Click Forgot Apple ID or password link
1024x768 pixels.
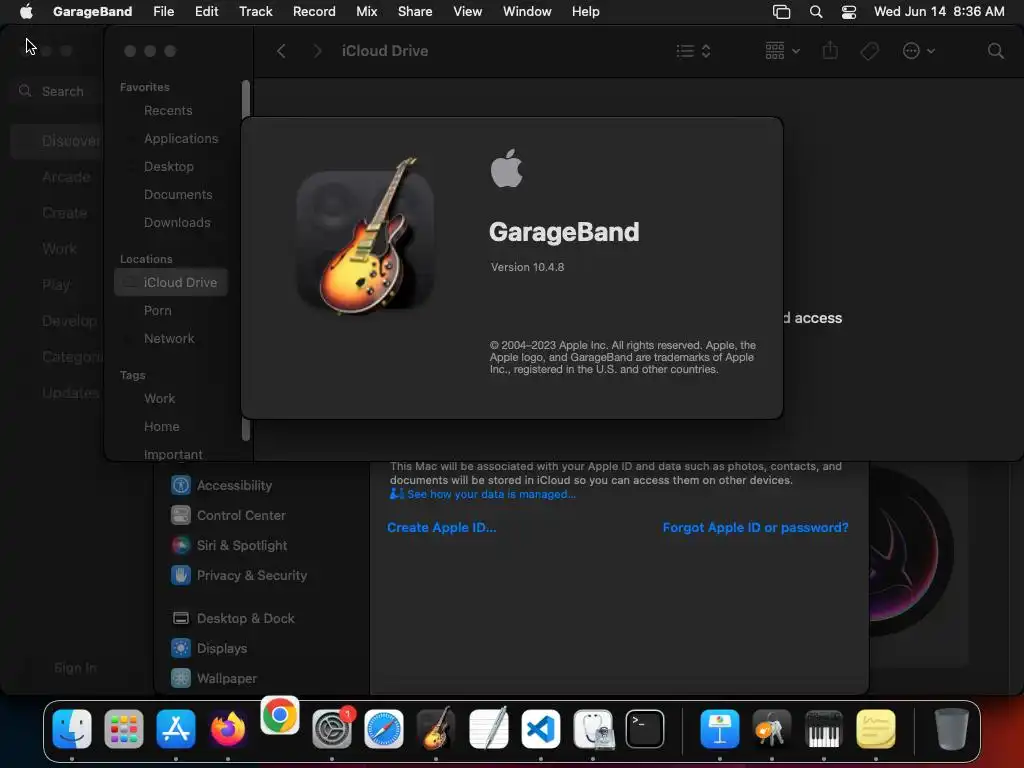tap(756, 527)
